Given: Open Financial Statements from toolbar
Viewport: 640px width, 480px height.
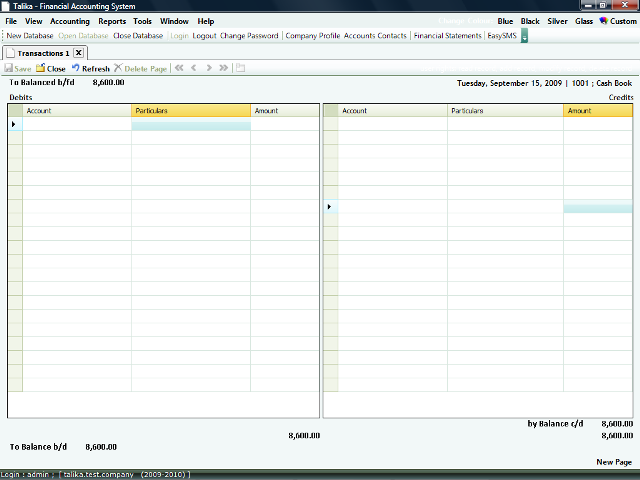Looking at the screenshot, I should 447,36.
